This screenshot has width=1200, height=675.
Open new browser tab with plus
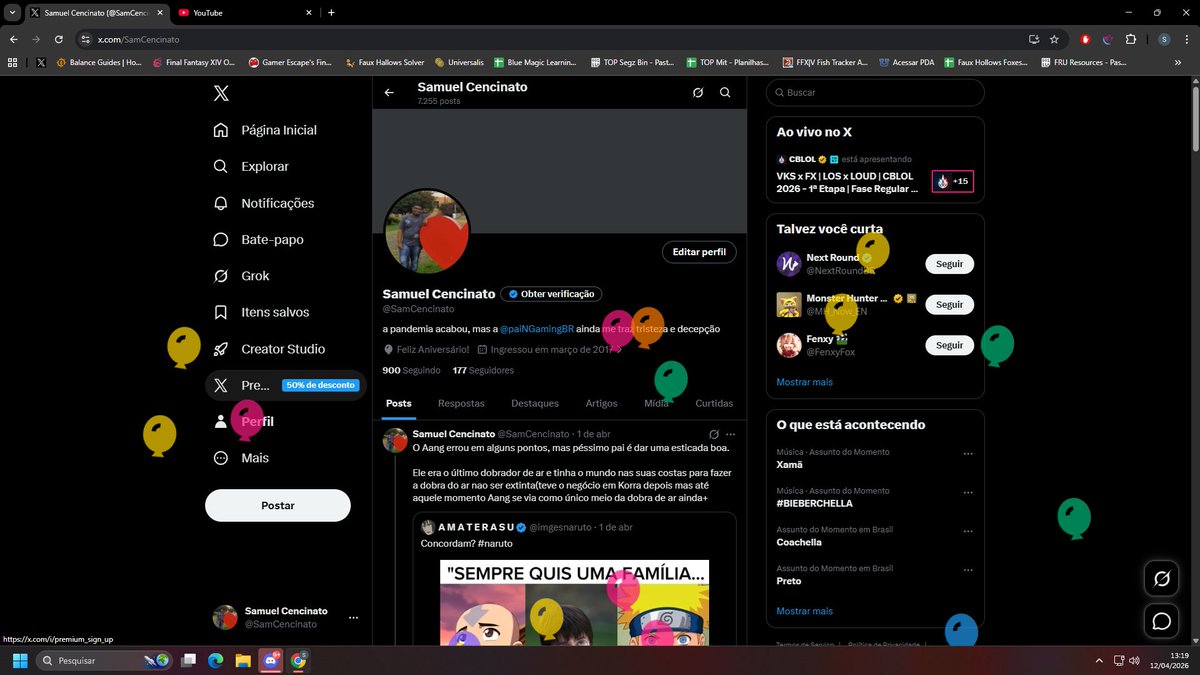point(331,13)
